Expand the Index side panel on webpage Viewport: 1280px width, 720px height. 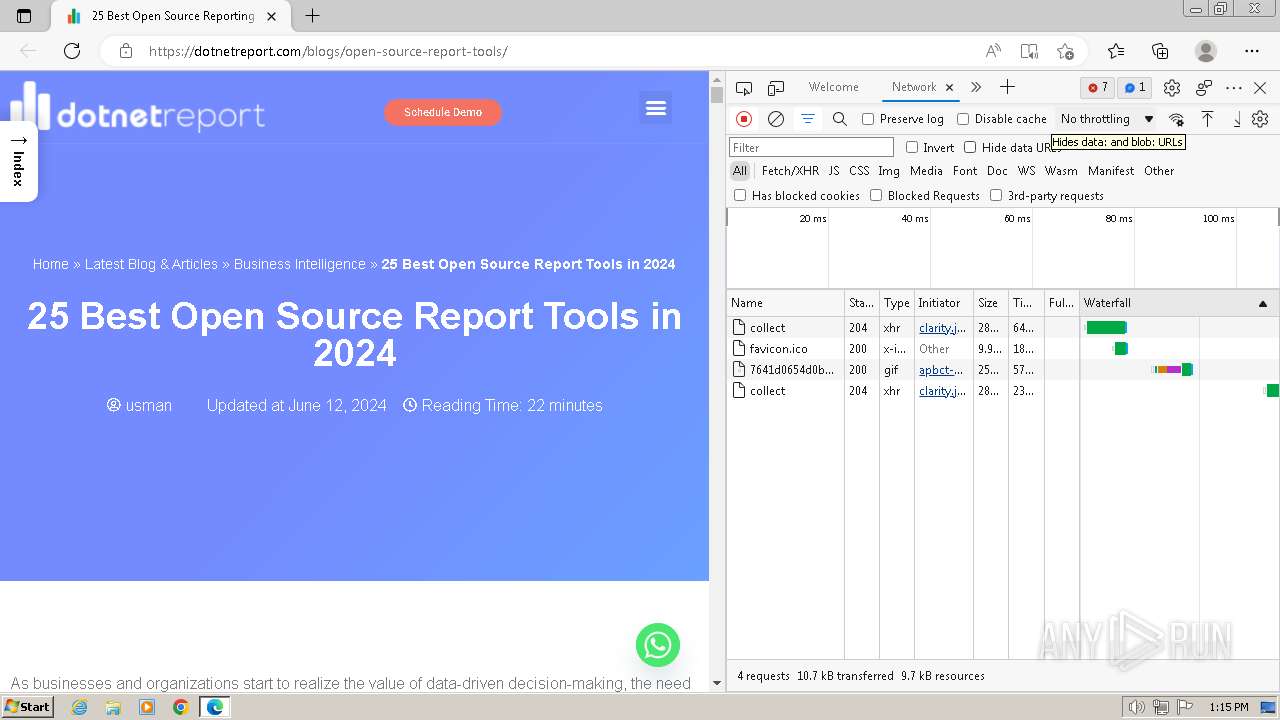click(18, 162)
